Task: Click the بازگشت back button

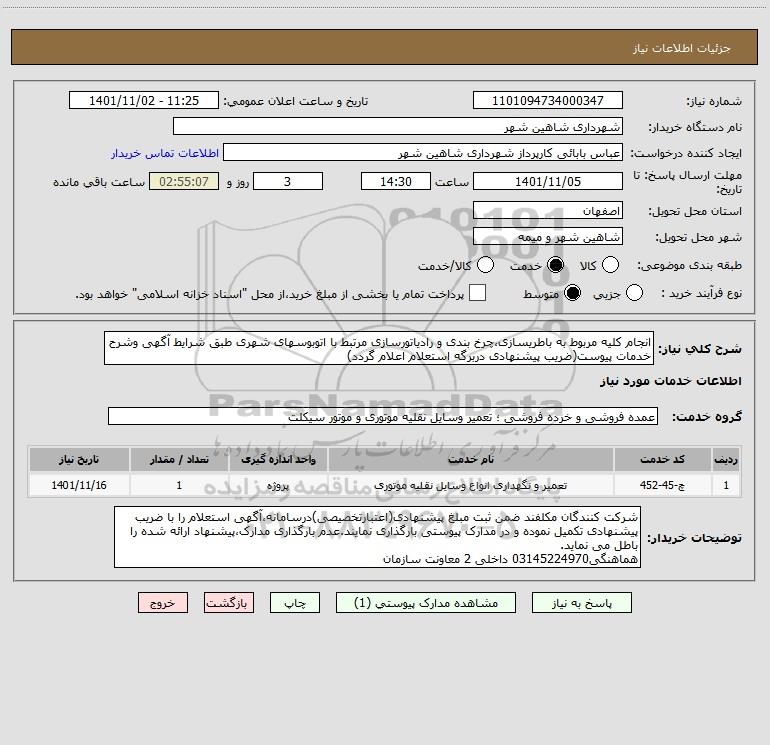Action: [x=229, y=603]
